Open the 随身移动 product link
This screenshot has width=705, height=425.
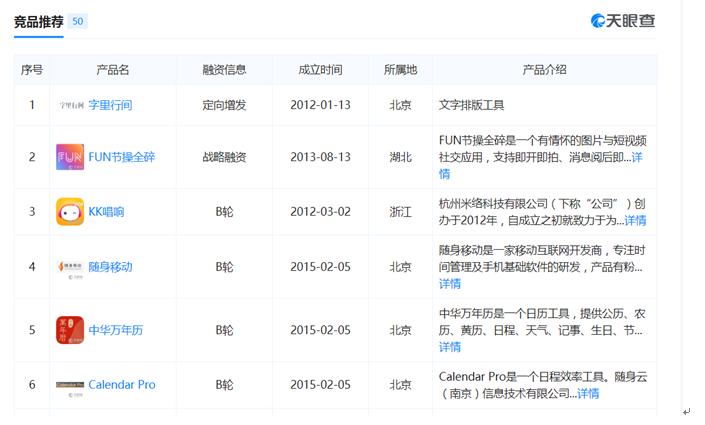tap(110, 267)
